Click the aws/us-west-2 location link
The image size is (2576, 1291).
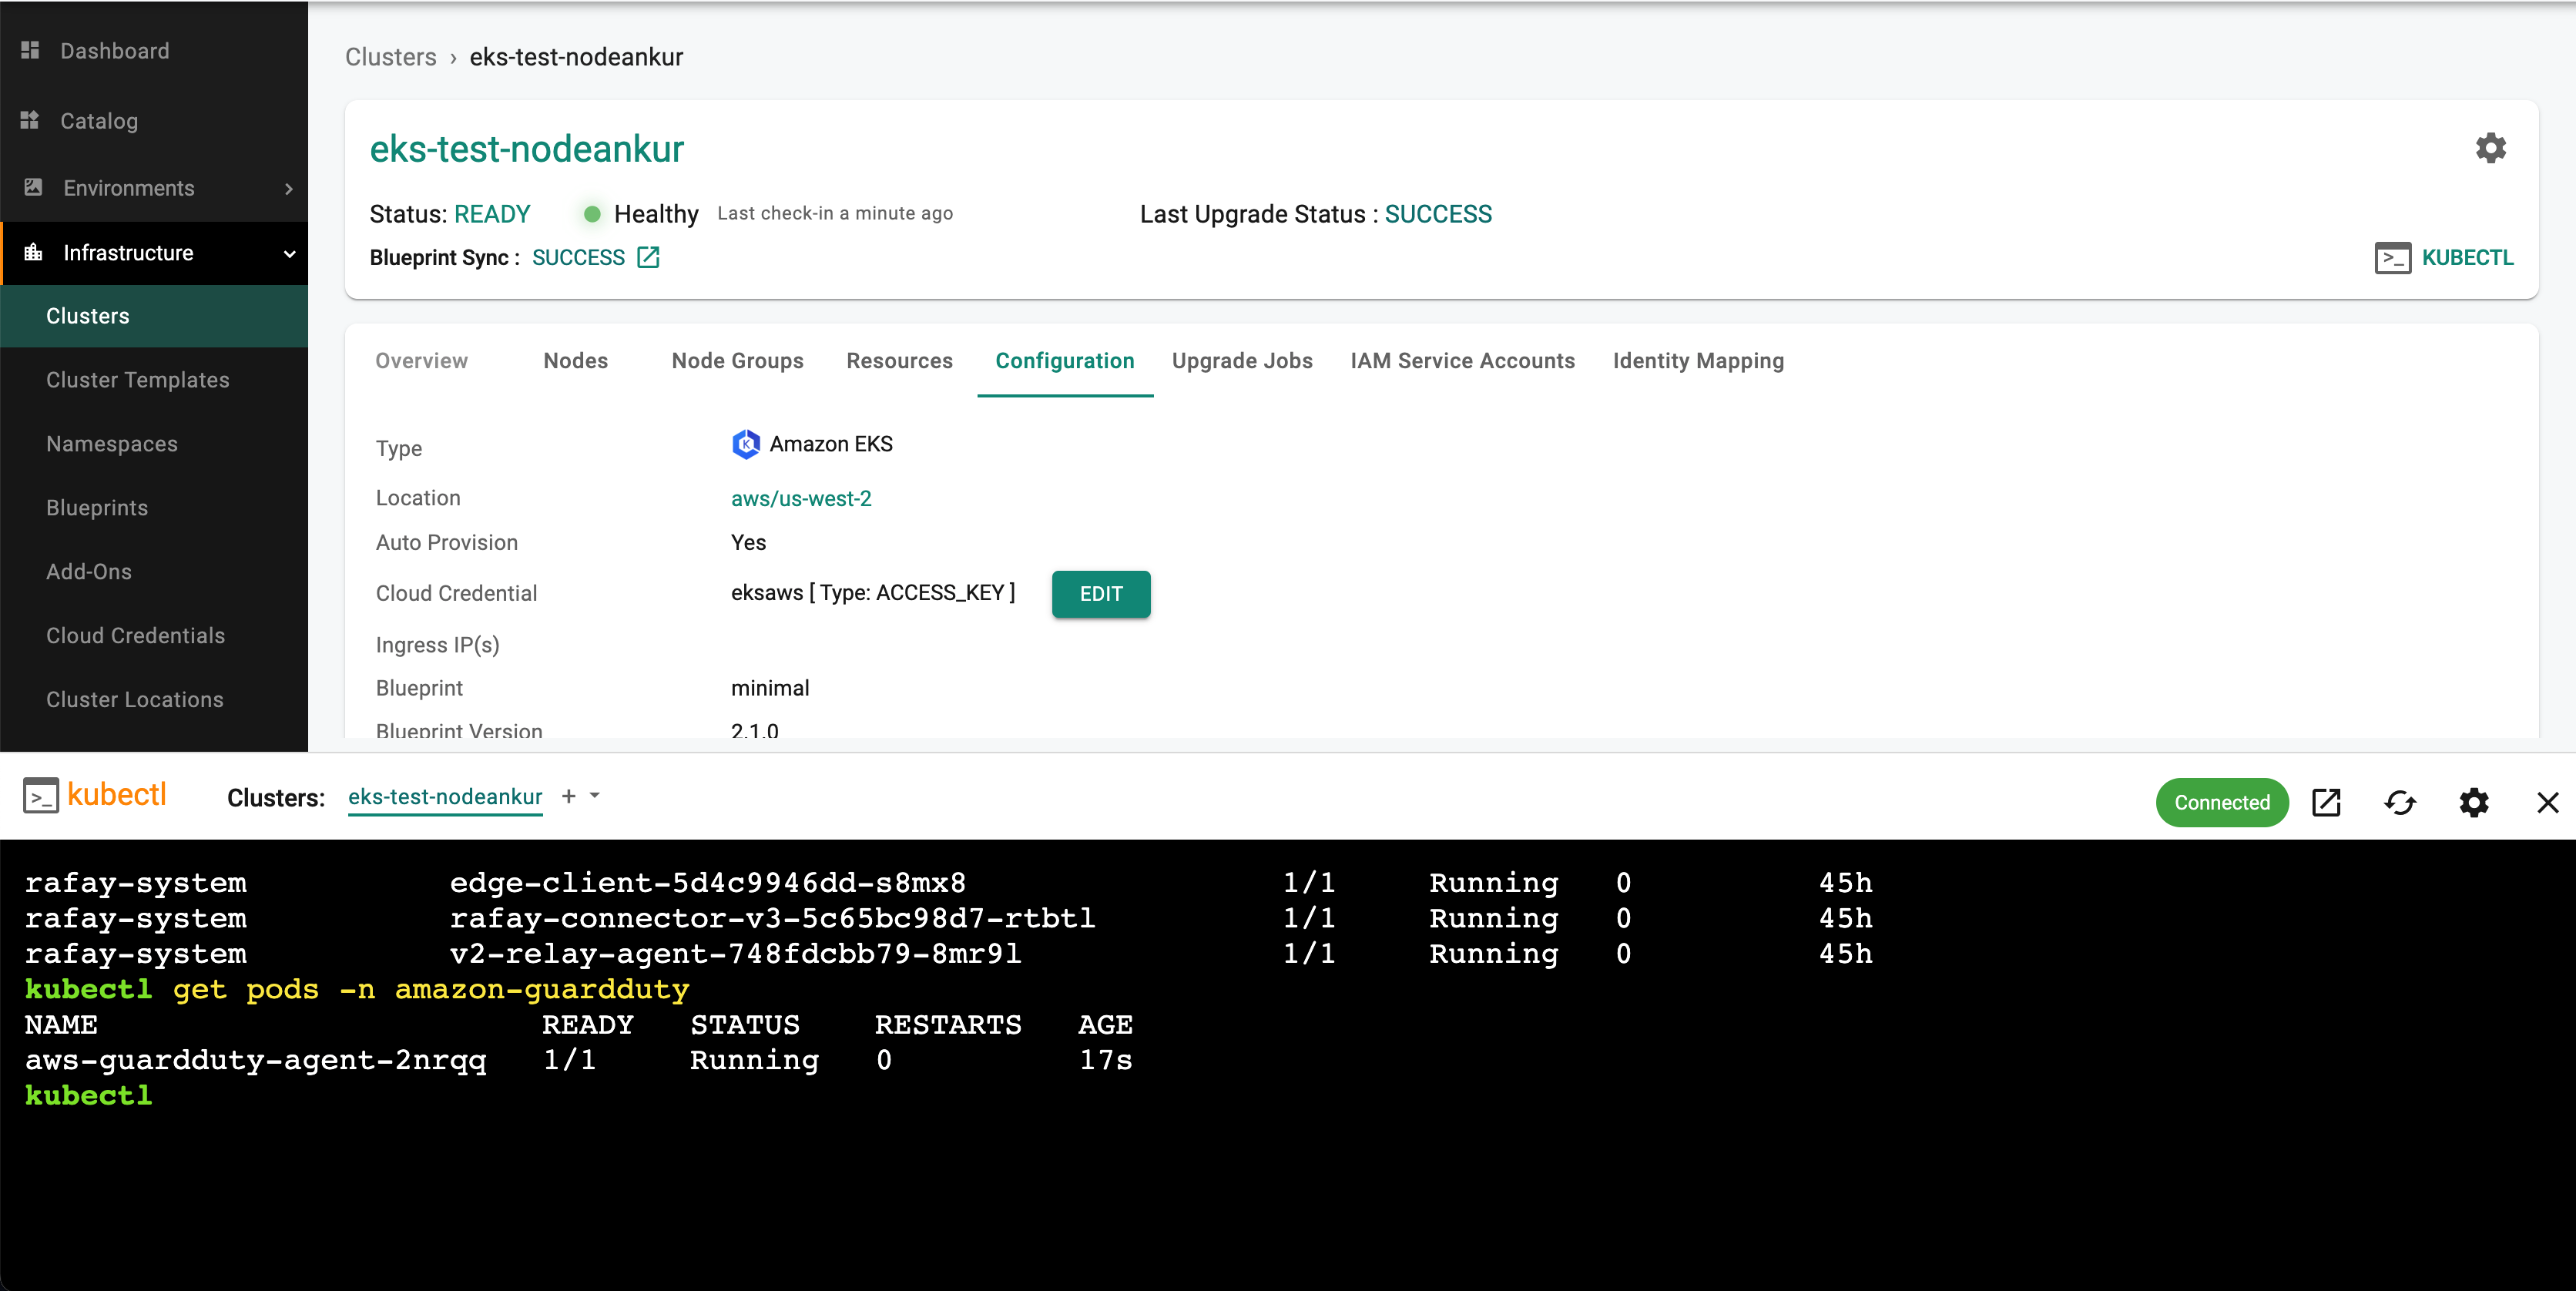pyautogui.click(x=802, y=499)
